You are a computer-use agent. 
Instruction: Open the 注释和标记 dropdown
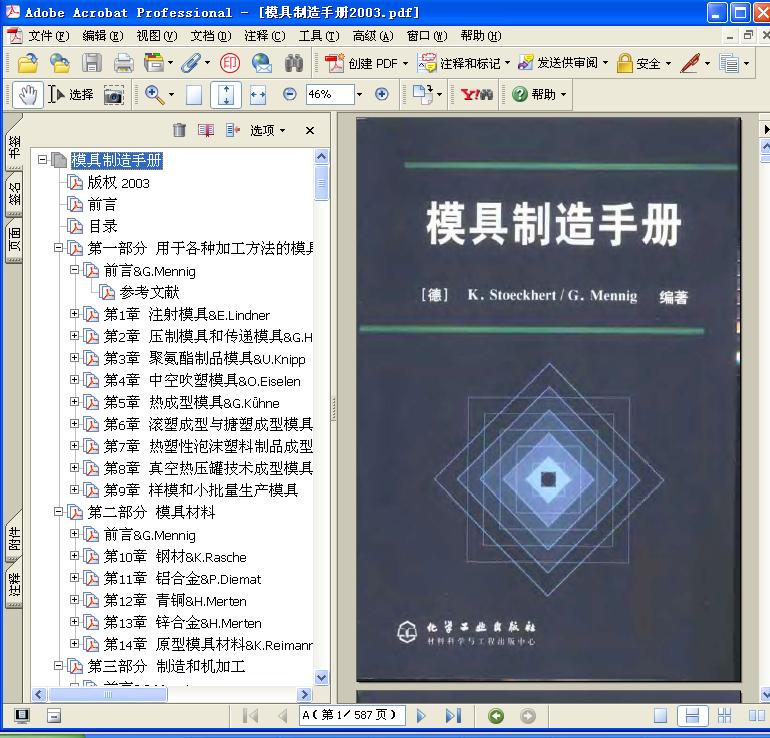point(507,63)
